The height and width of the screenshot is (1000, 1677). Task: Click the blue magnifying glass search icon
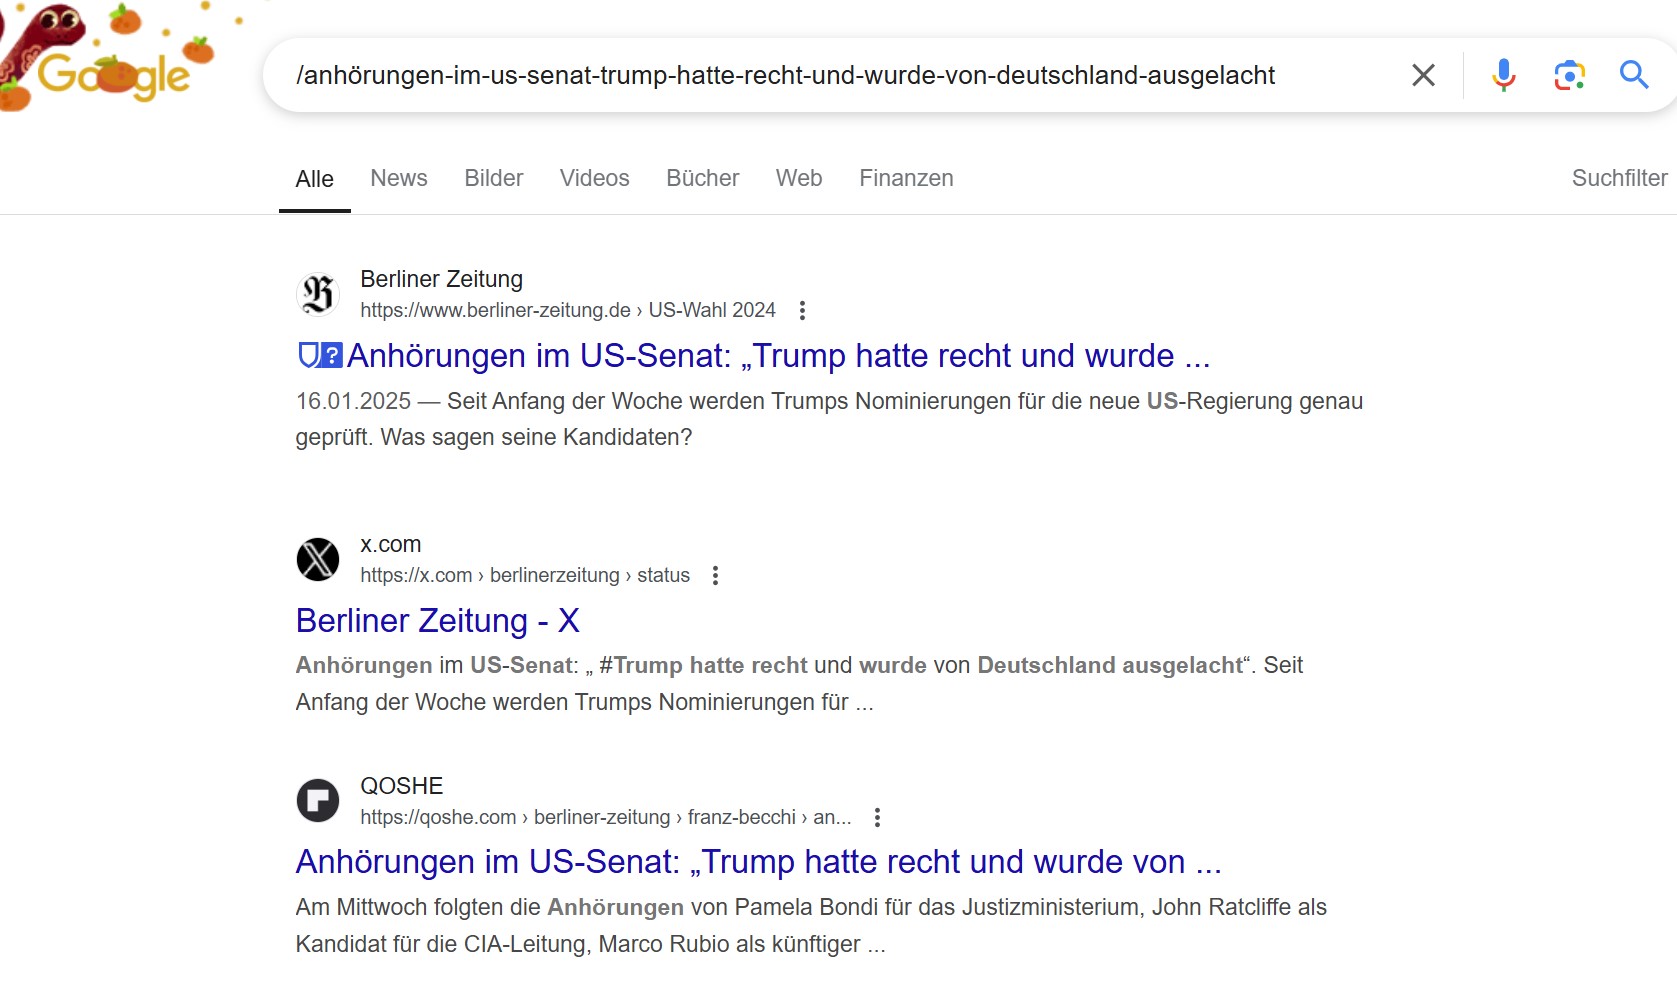[1634, 75]
